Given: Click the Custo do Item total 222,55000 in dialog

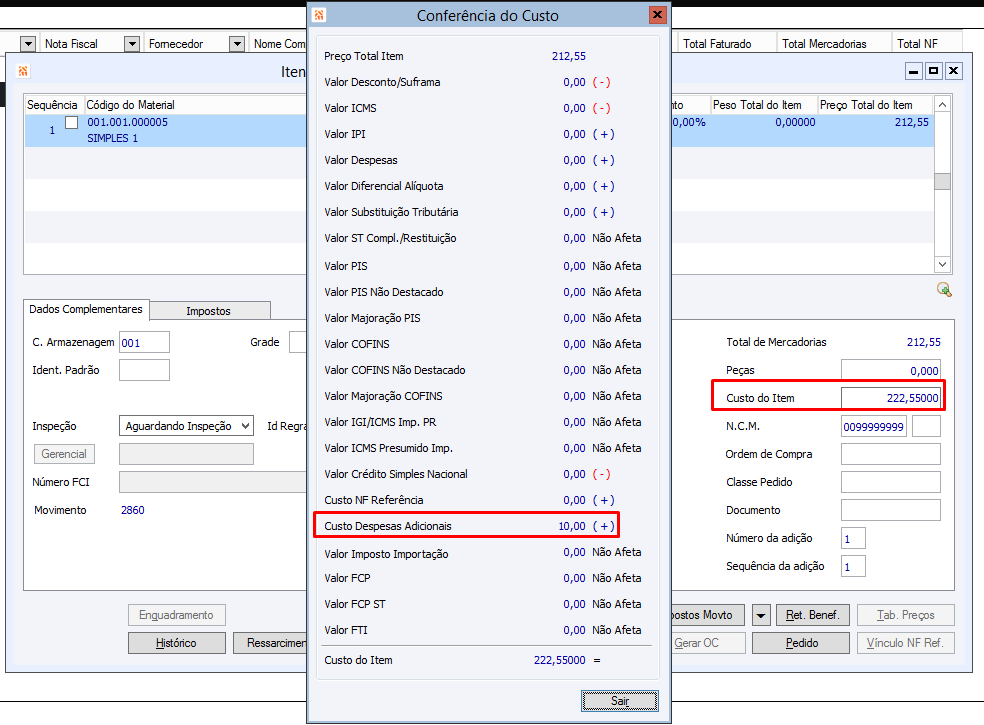Looking at the screenshot, I should pos(559,660).
